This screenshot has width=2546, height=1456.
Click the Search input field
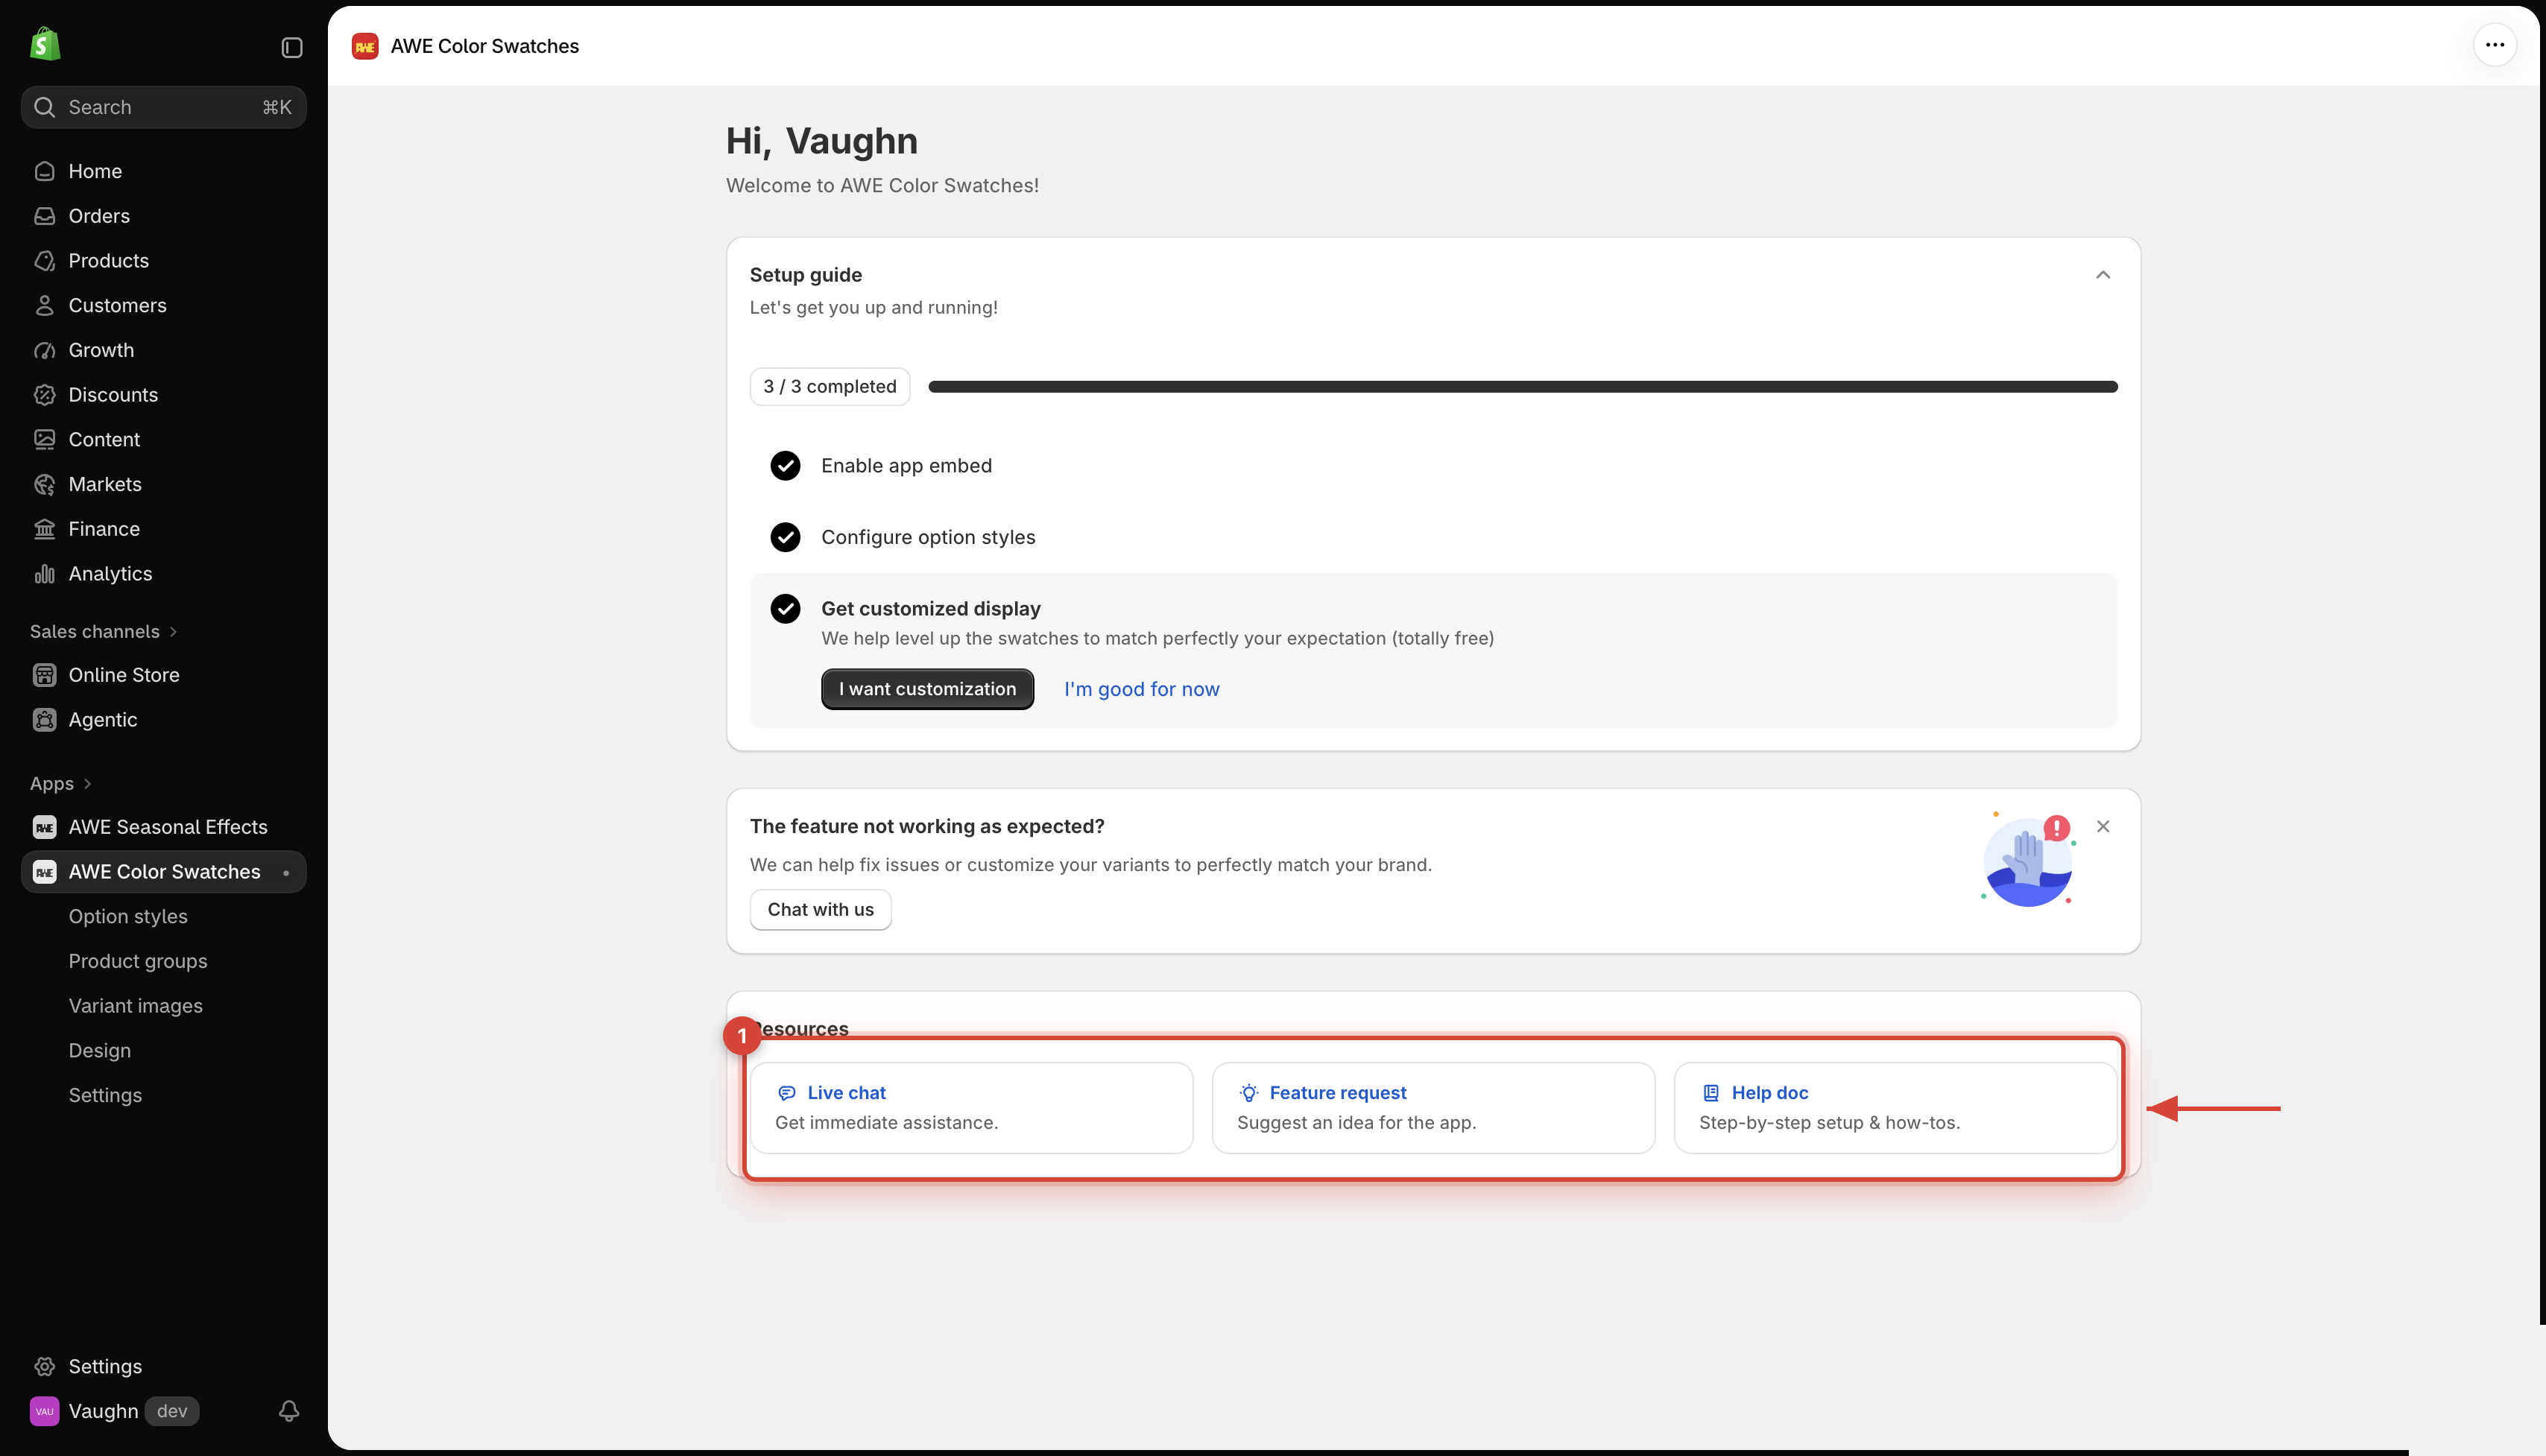[164, 107]
